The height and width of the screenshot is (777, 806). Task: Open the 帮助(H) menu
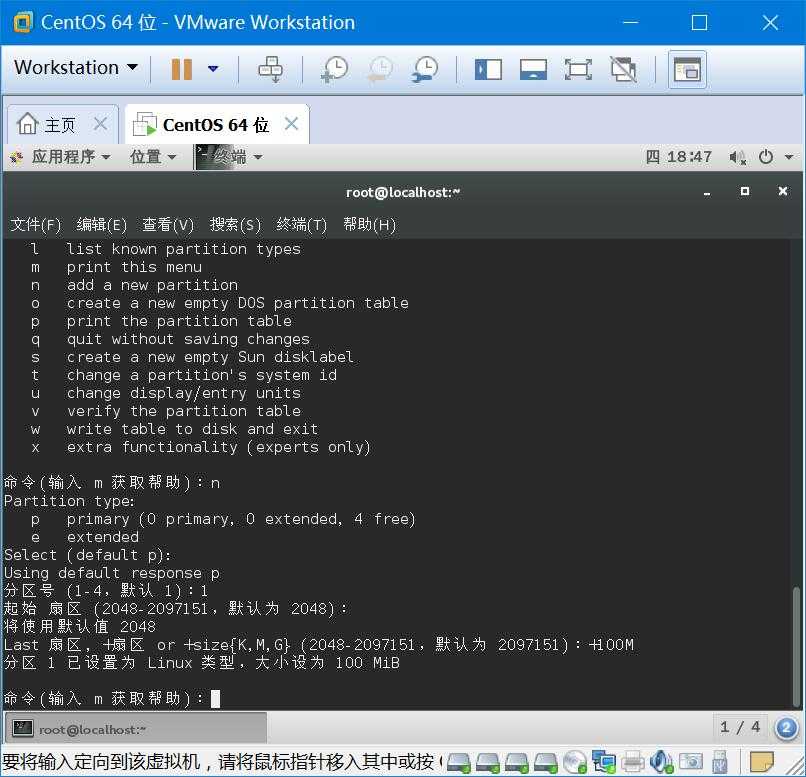(x=370, y=225)
